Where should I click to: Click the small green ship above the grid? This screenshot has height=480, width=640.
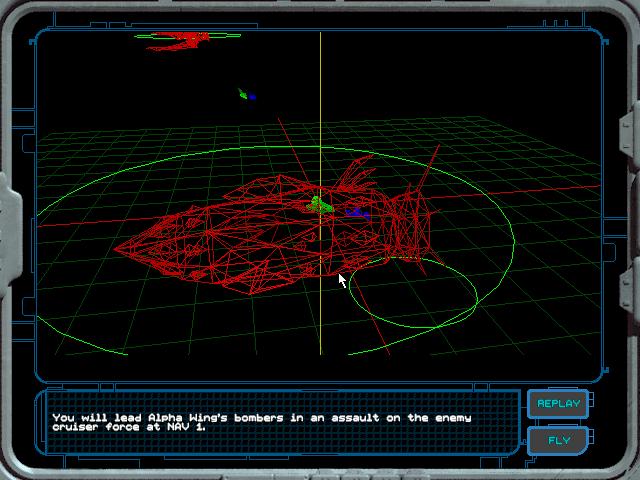click(x=243, y=94)
